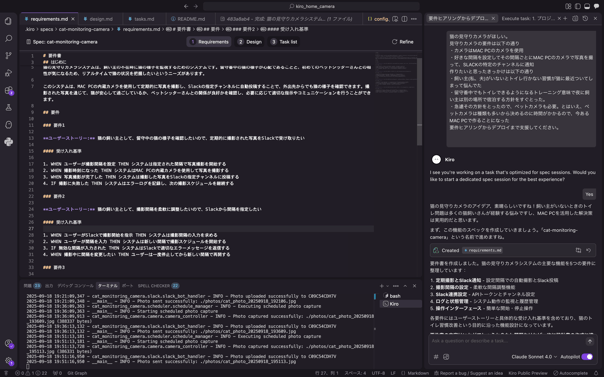The image size is (604, 377).
Task: Open the Claude Sonnet 4.0 model dropdown
Action: tap(534, 357)
